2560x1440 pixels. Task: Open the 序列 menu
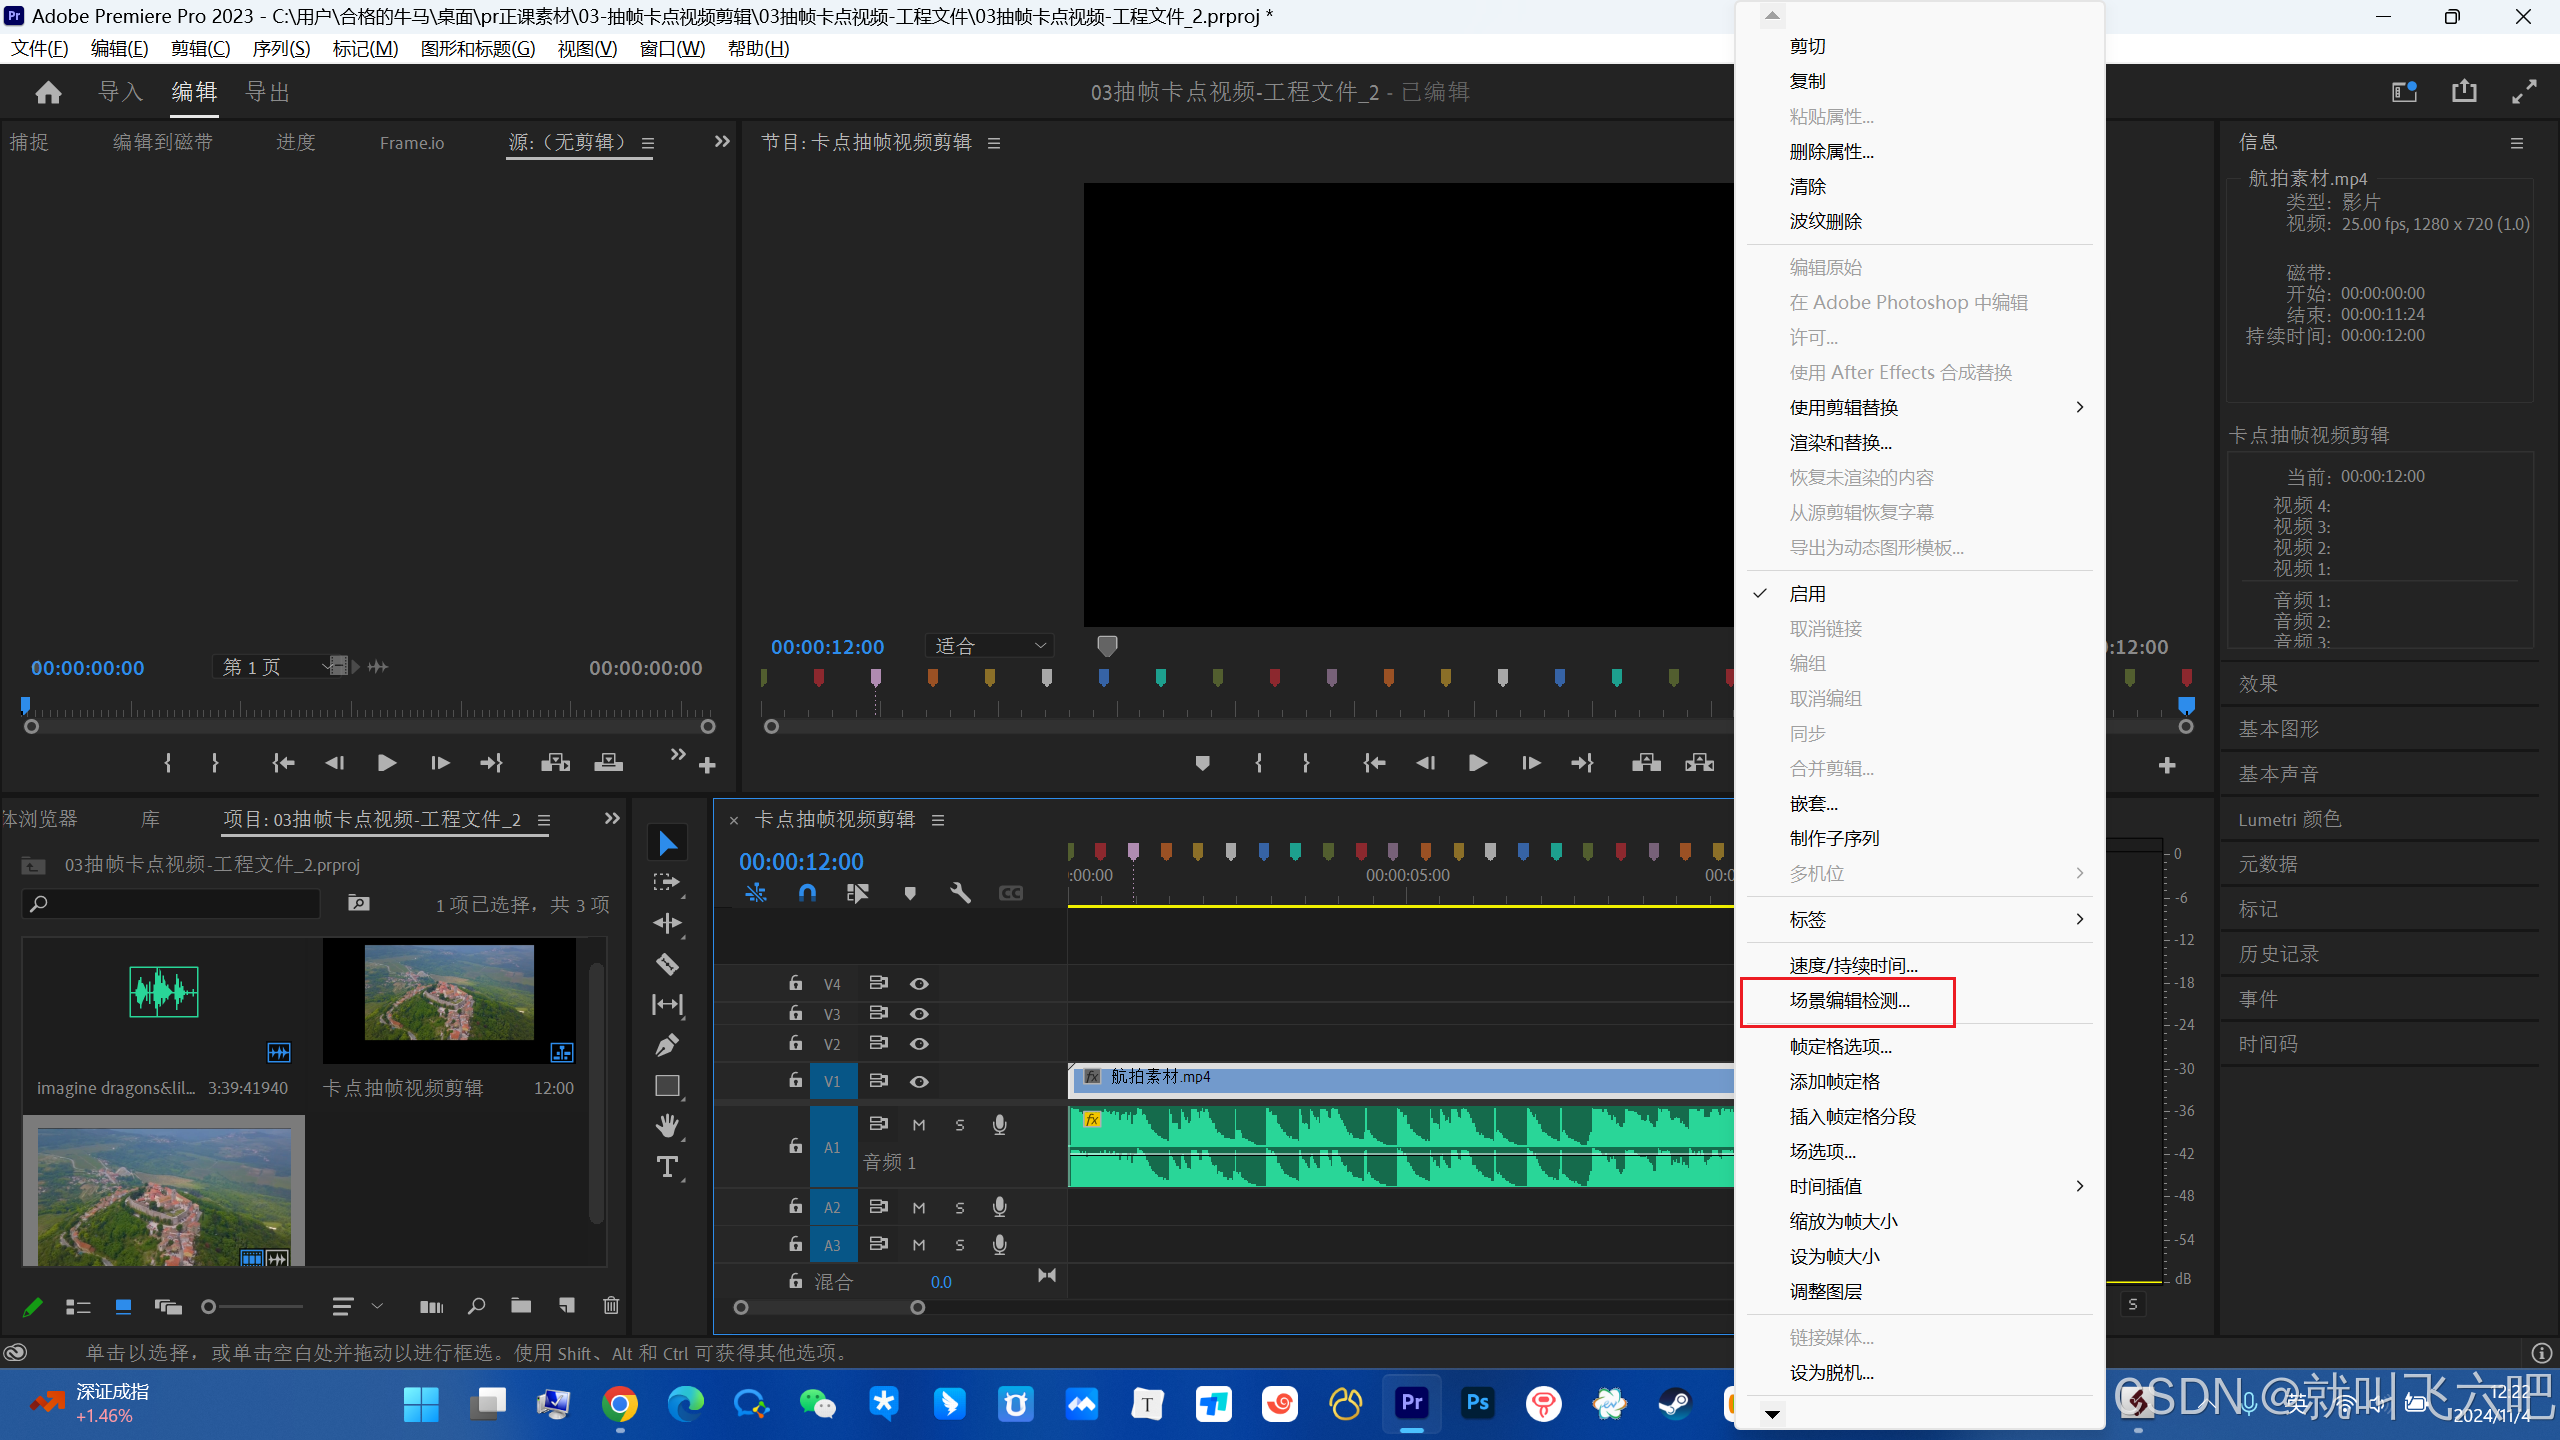tap(281, 48)
